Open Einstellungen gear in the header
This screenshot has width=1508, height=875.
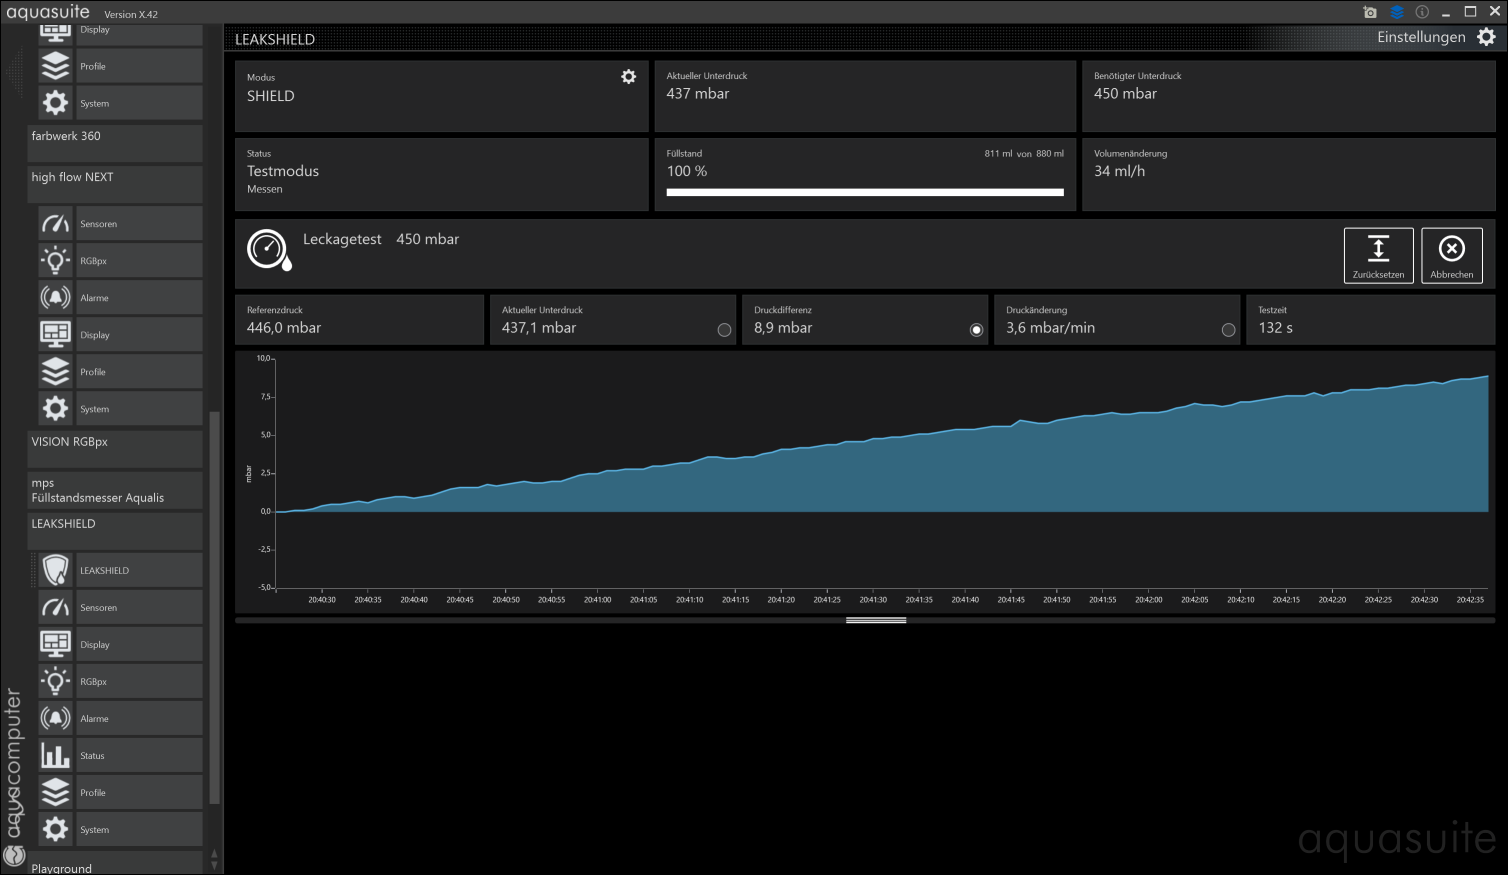click(1487, 37)
